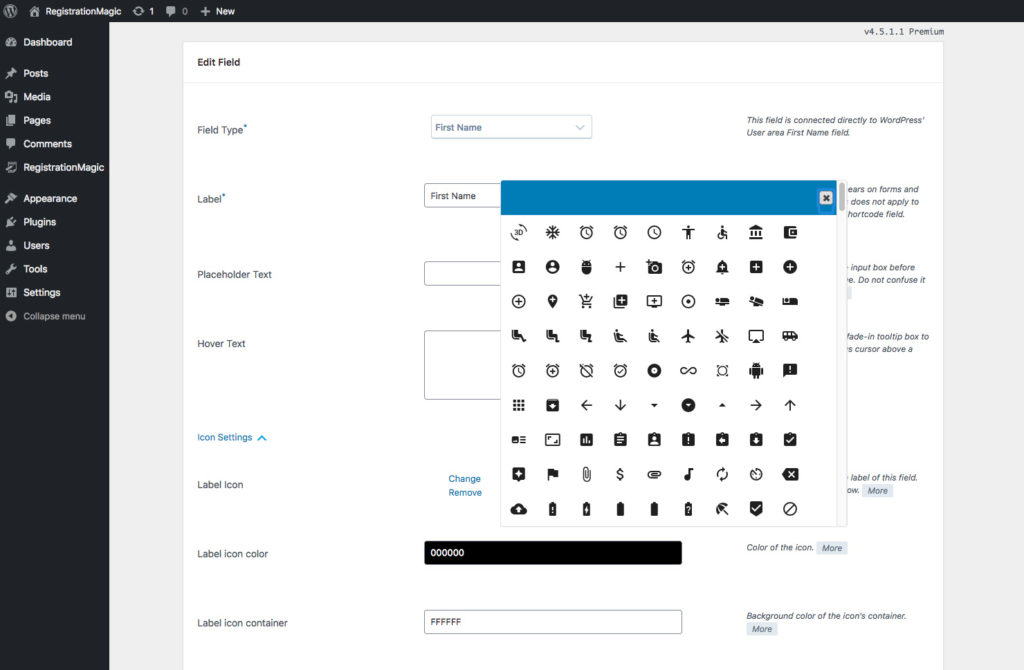Choose the 3D rotation icon

pyautogui.click(x=518, y=233)
